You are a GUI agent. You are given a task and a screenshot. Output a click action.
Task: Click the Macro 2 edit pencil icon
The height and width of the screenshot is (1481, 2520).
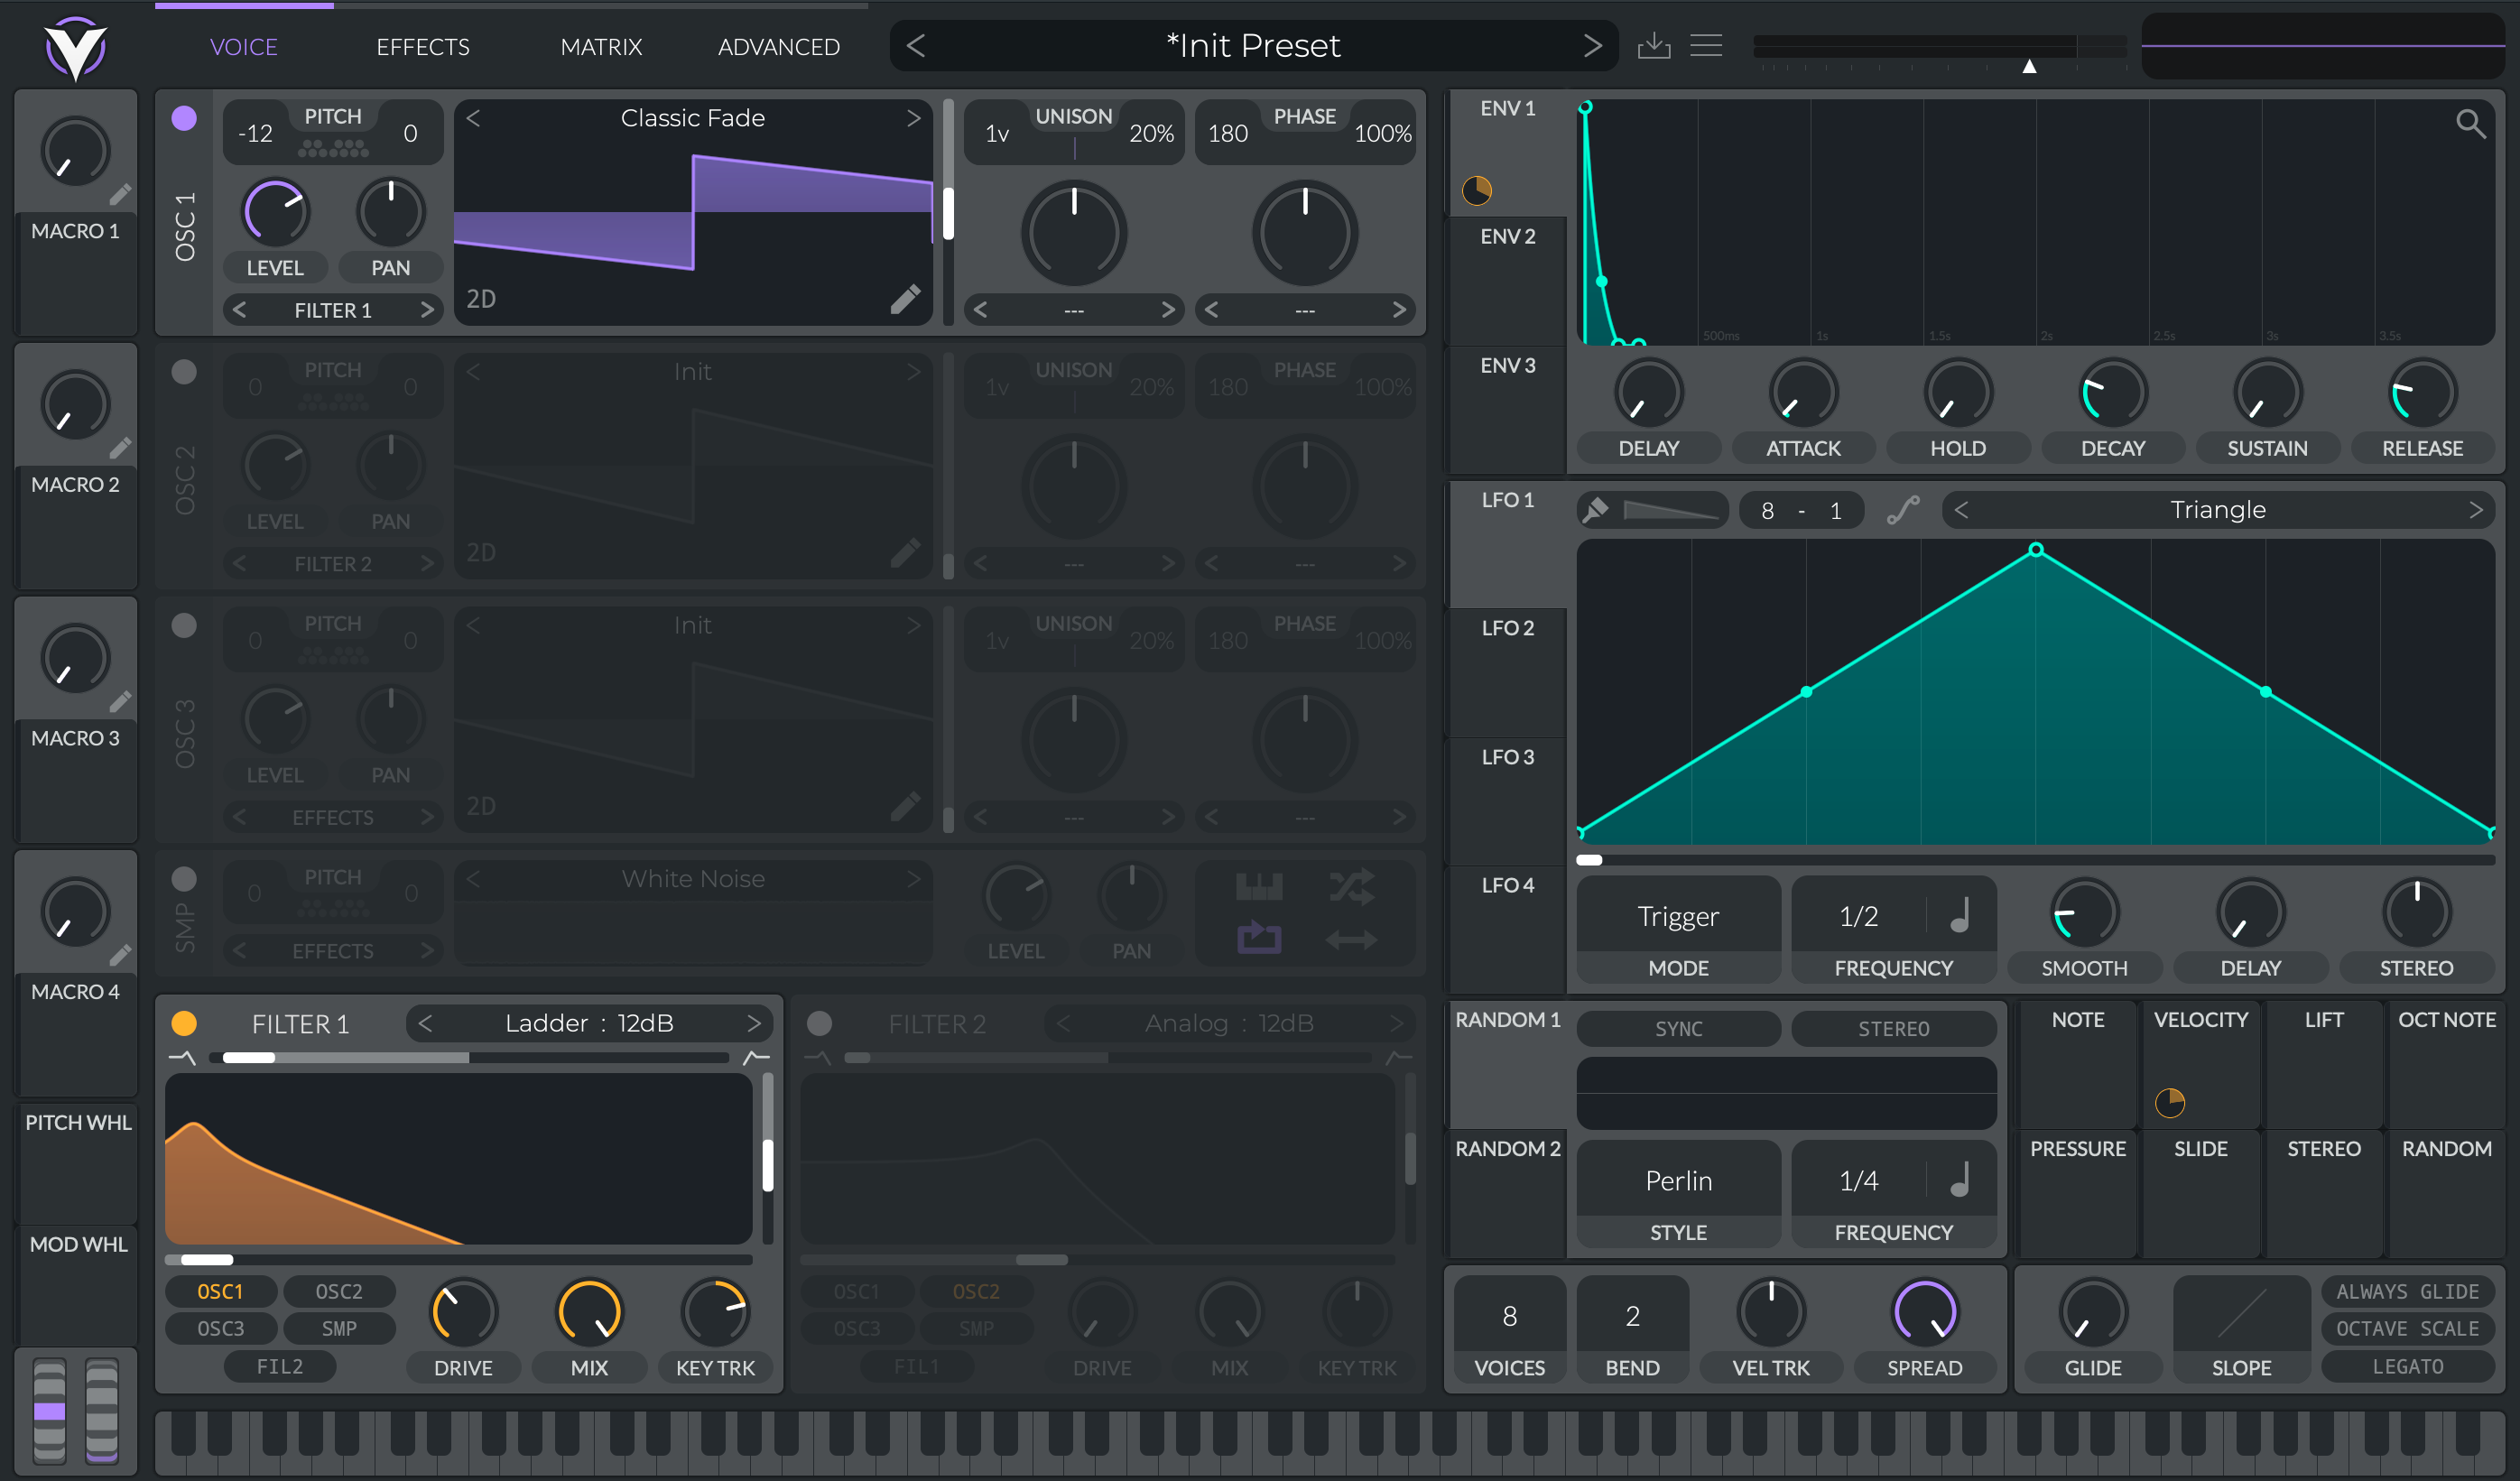pos(120,448)
